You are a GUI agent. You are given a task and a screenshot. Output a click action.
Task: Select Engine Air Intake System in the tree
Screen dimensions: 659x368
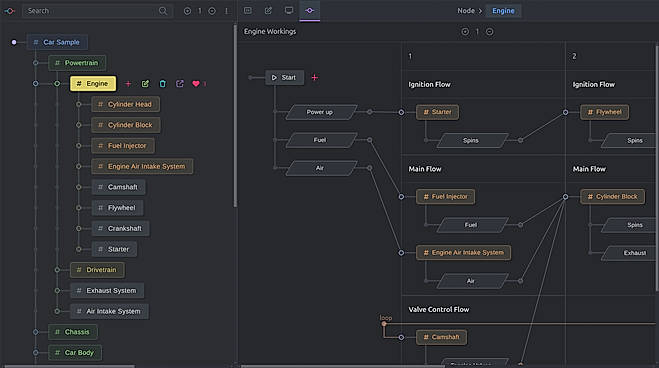click(142, 166)
